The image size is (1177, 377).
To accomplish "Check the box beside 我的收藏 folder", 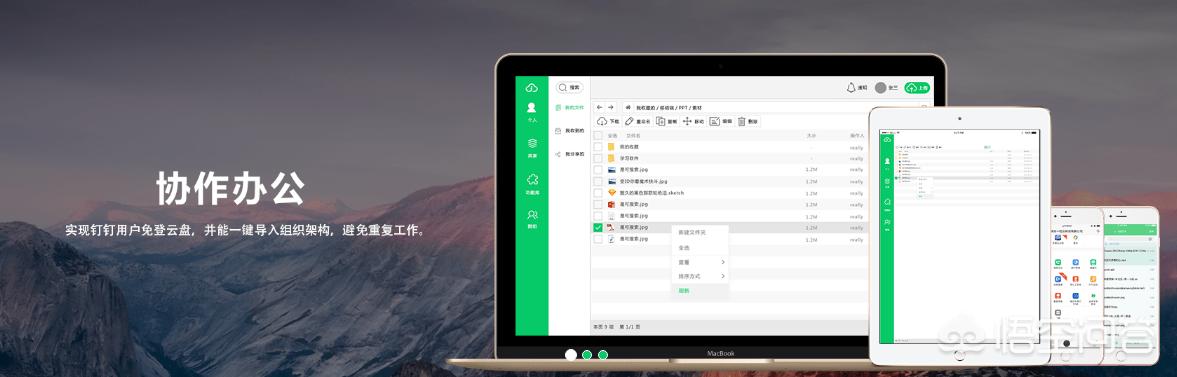I will tap(598, 147).
